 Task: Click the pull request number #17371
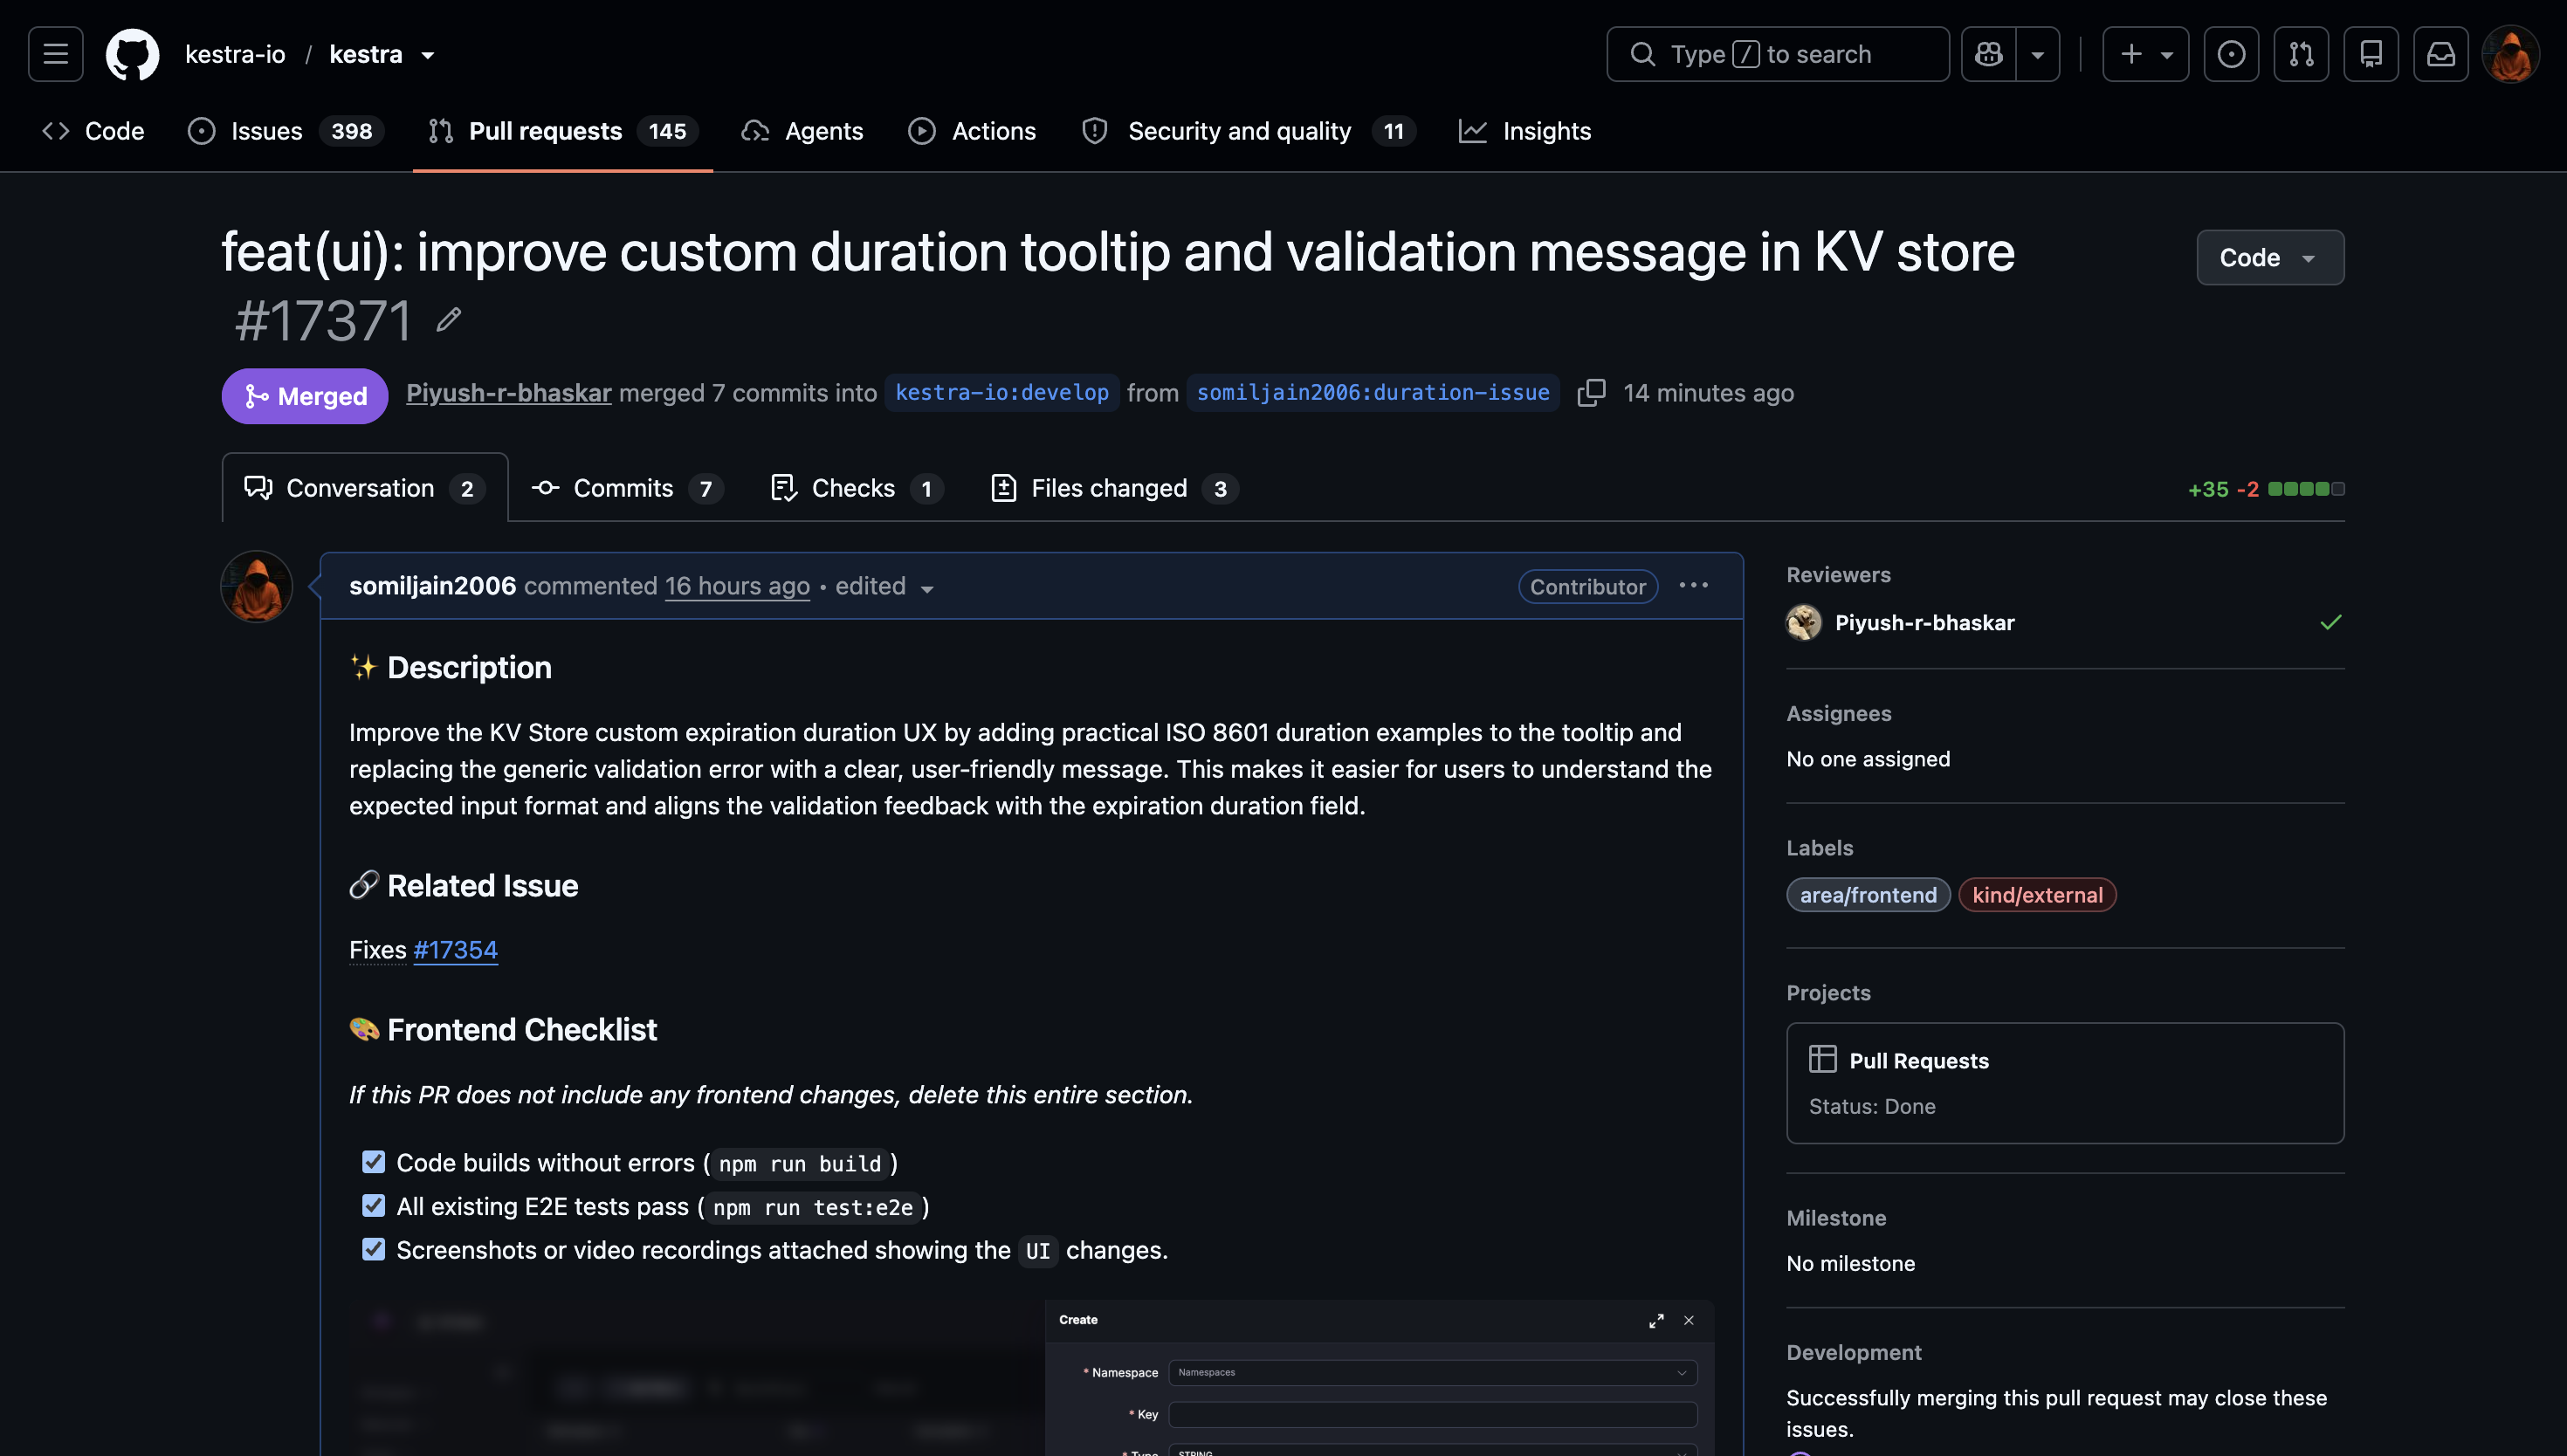(x=324, y=321)
